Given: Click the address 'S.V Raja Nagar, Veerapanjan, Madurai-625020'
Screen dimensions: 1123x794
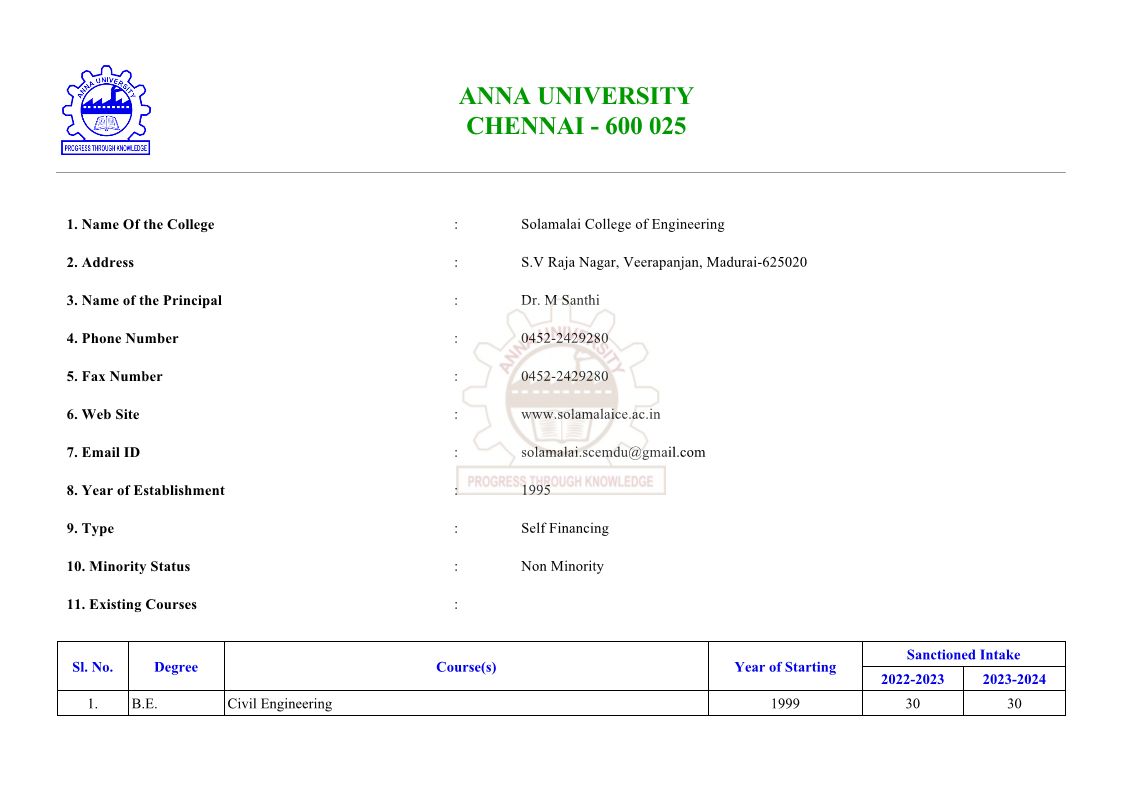Looking at the screenshot, I should click(664, 262).
